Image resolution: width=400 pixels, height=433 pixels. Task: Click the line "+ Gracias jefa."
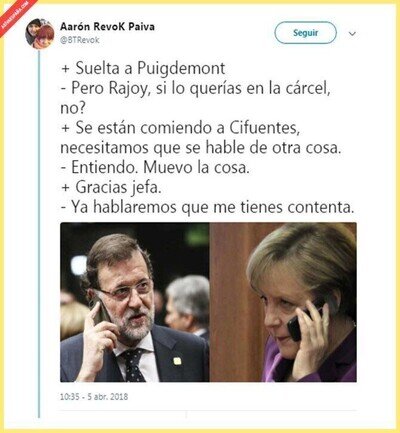pos(112,187)
